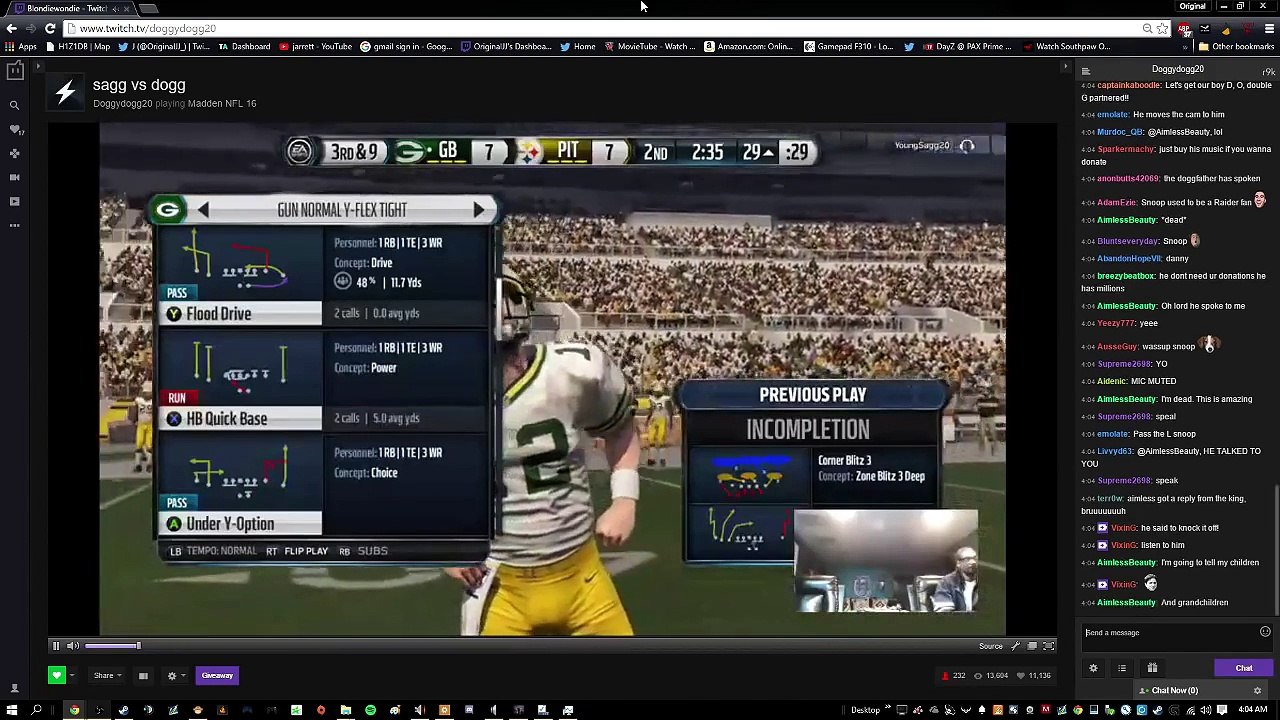Image resolution: width=1280 pixels, height=720 pixels.
Task: Open chat settings gear icon
Action: coord(1093,668)
